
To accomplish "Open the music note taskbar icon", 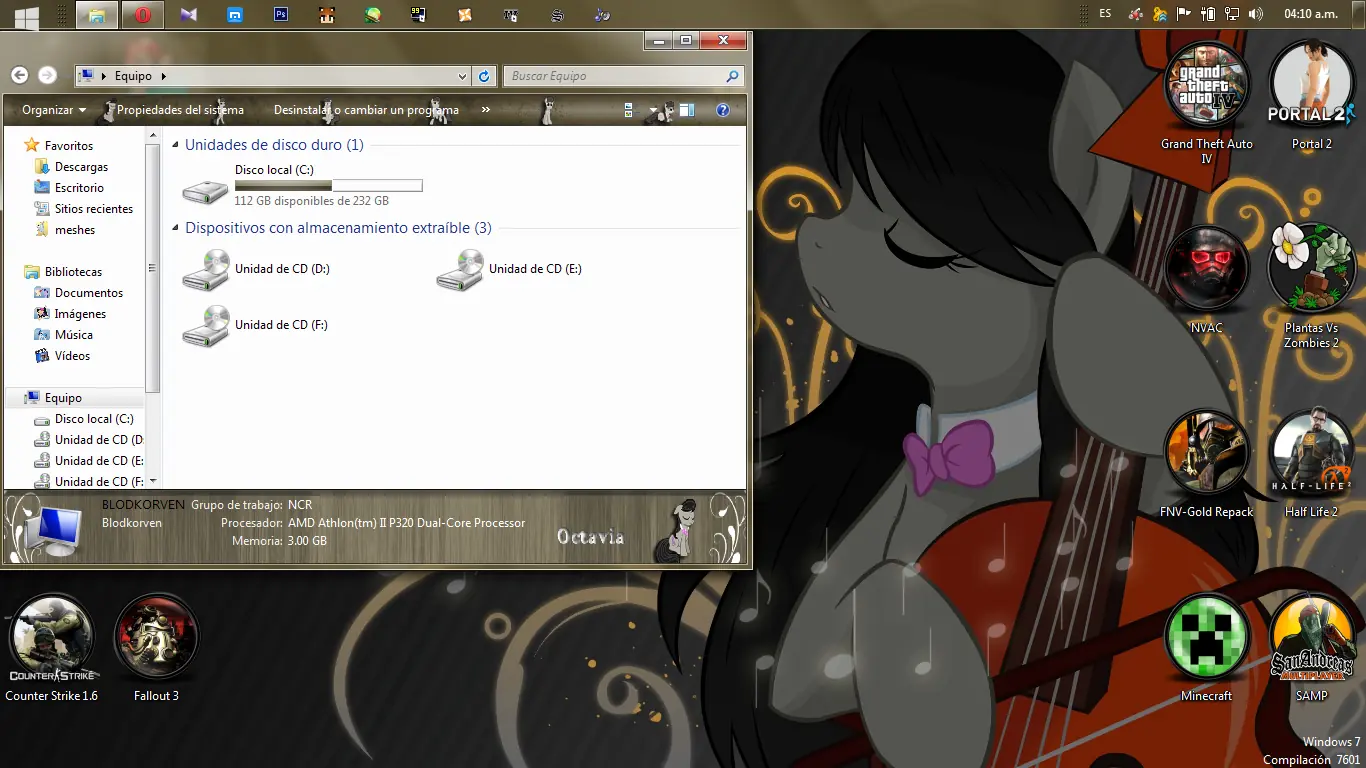I will click(x=602, y=15).
